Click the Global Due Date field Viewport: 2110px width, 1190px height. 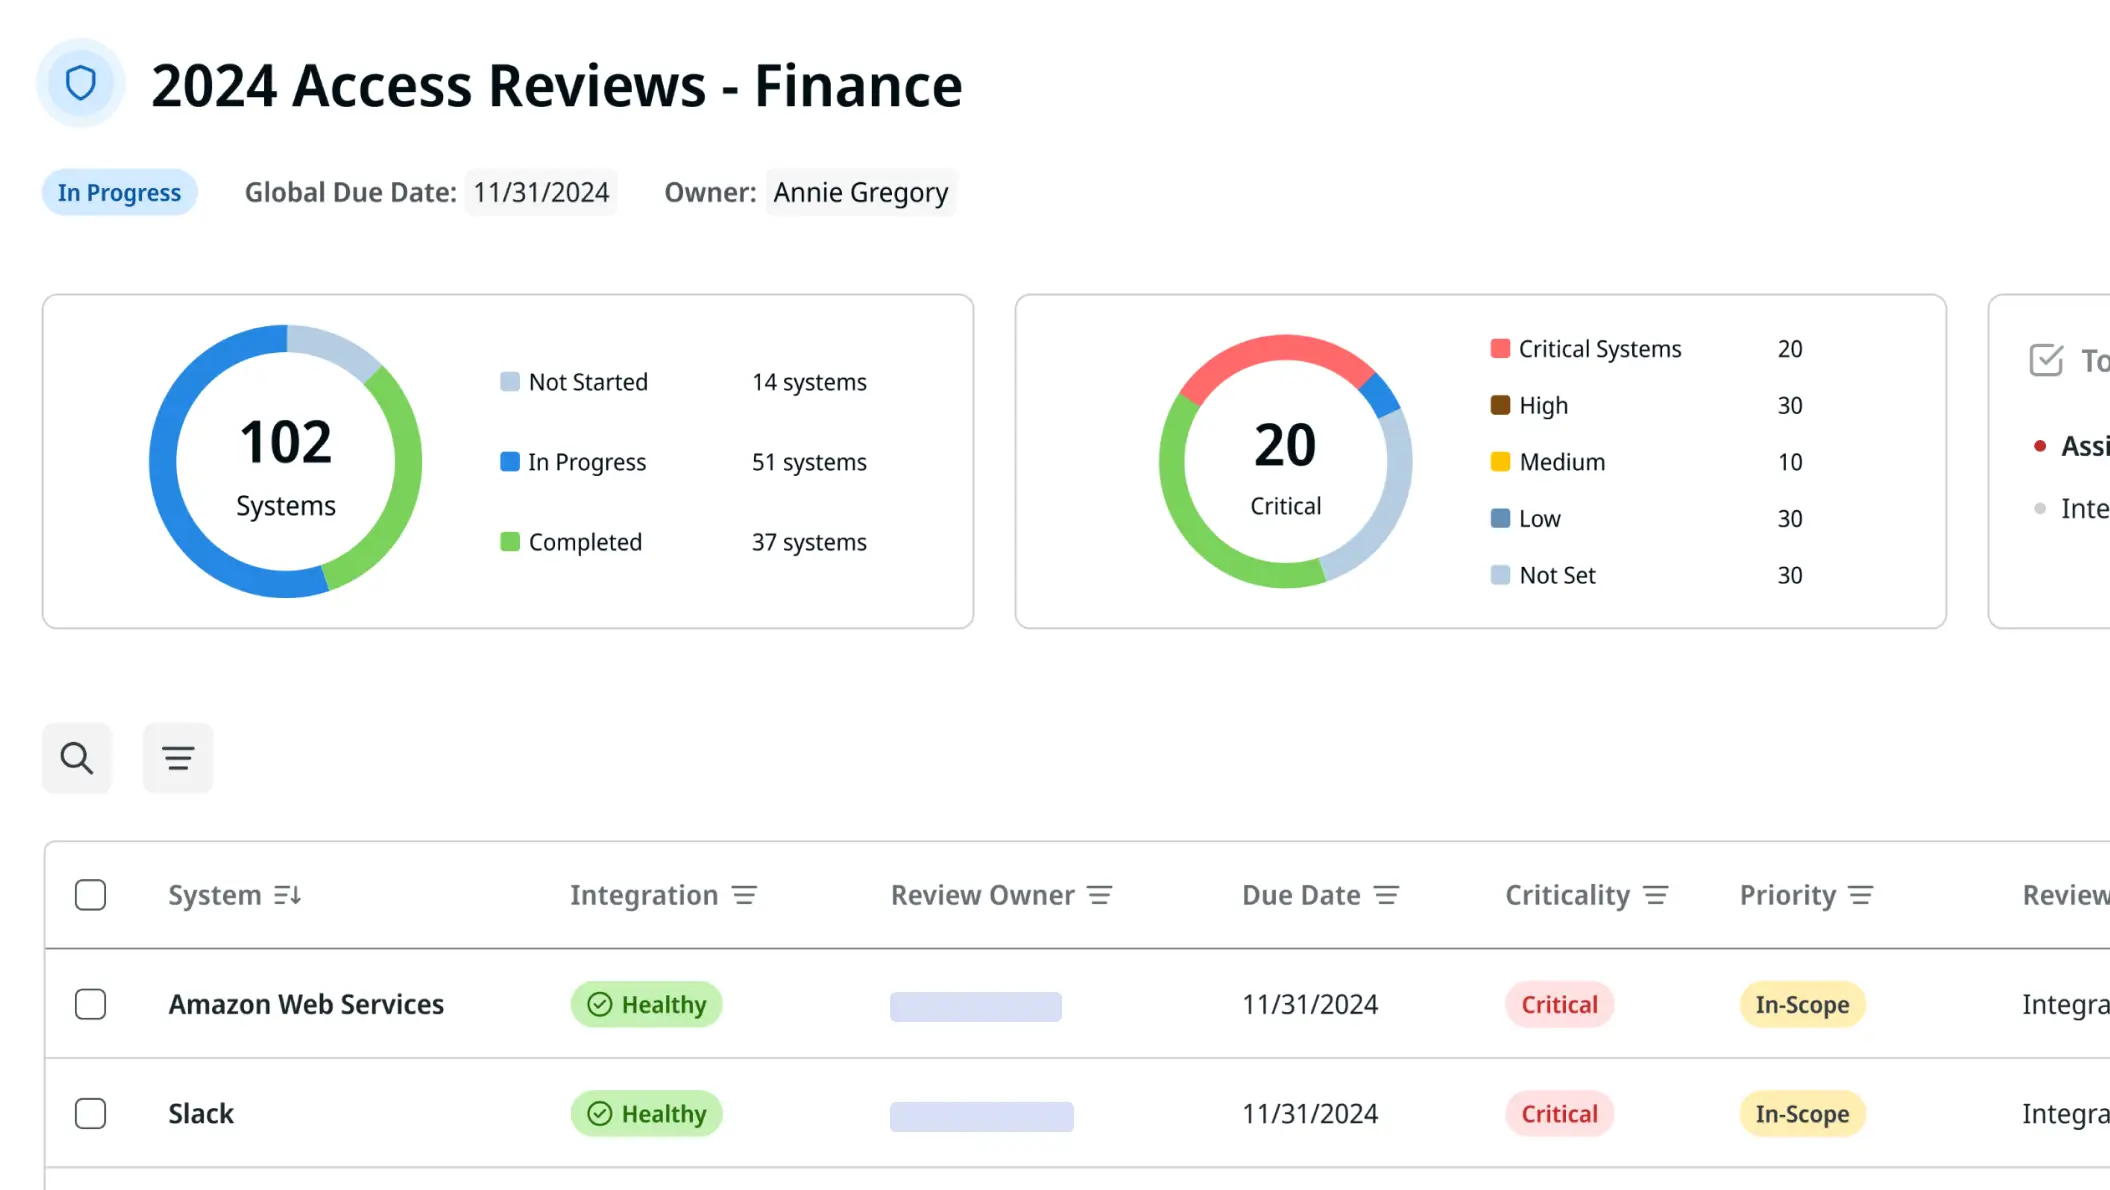click(x=541, y=192)
